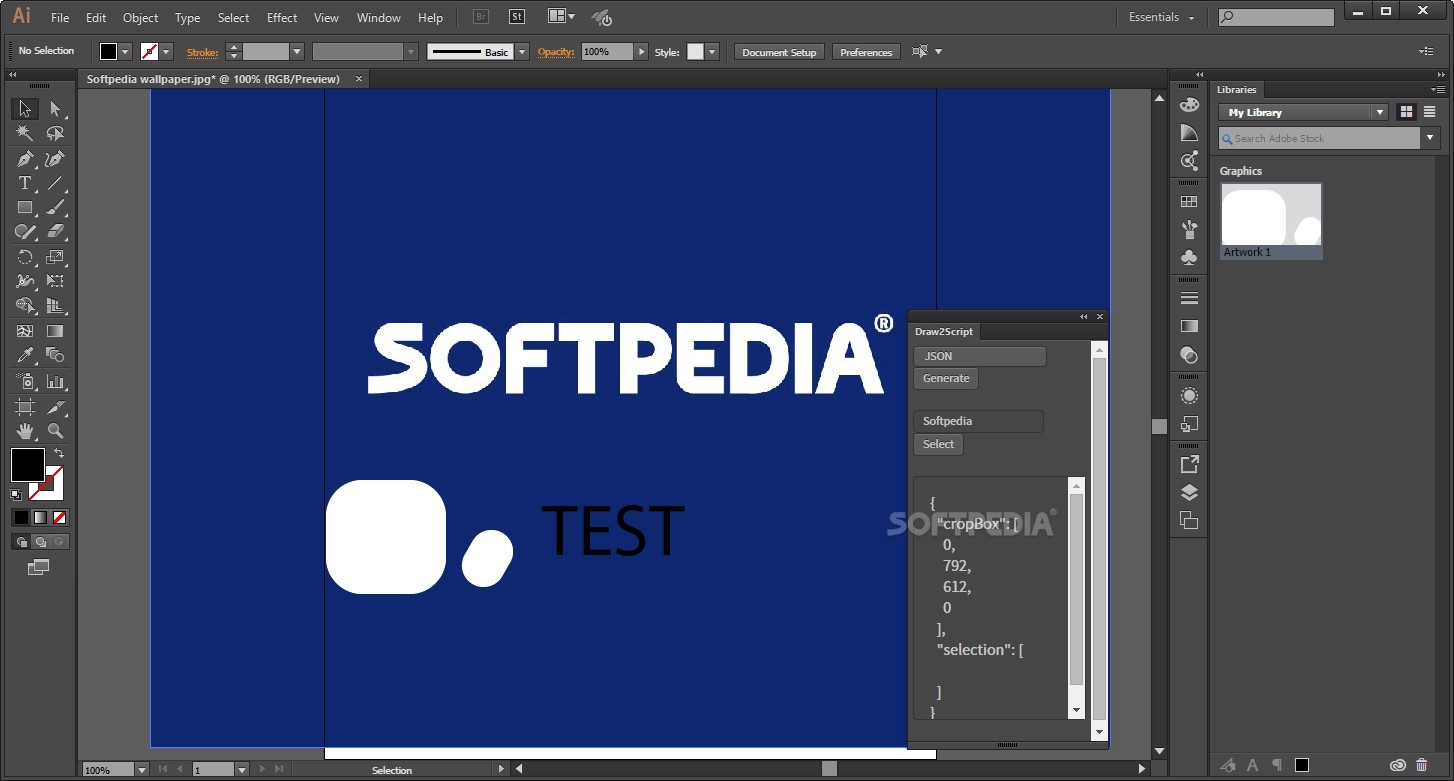This screenshot has width=1454, height=781.
Task: Click Document Setup button
Action: point(779,52)
